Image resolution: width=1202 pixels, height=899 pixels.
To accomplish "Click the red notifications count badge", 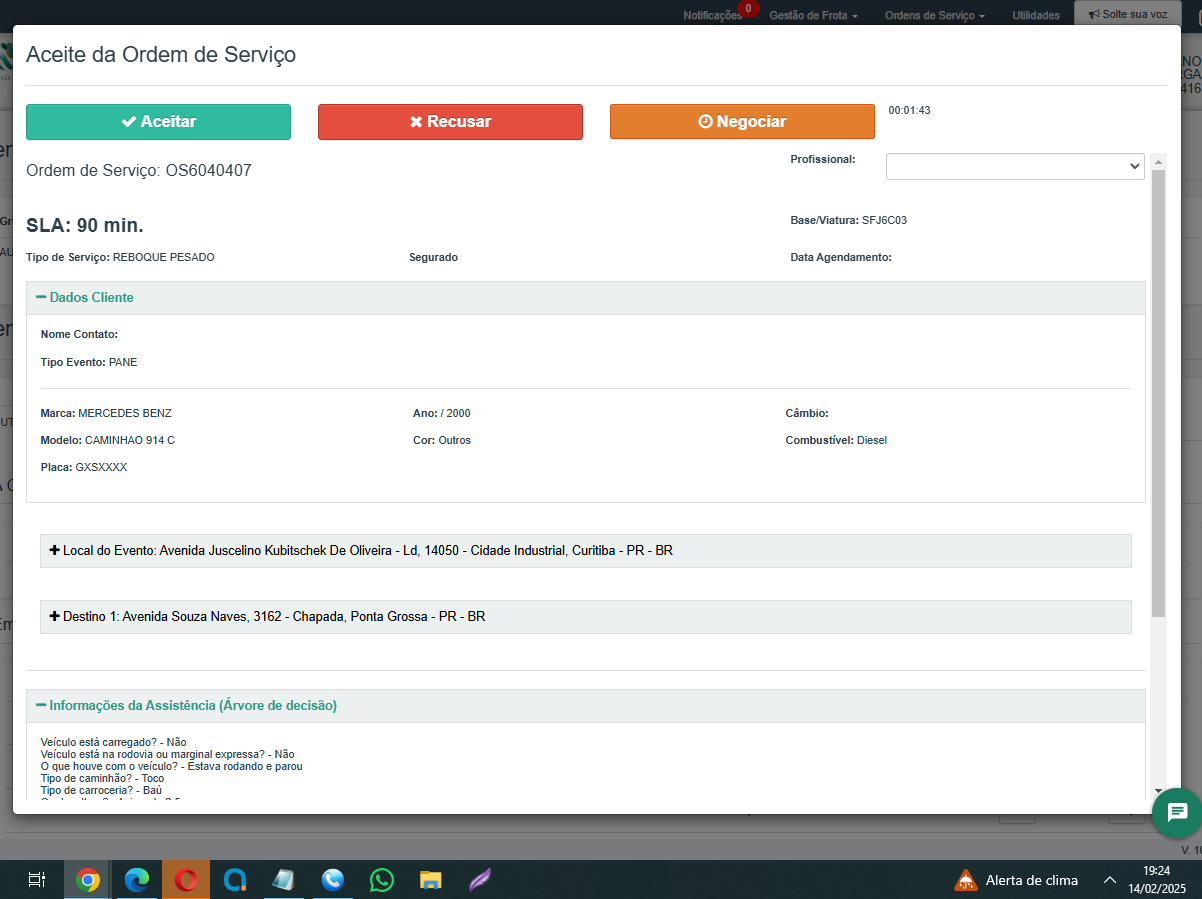I will coord(747,8).
